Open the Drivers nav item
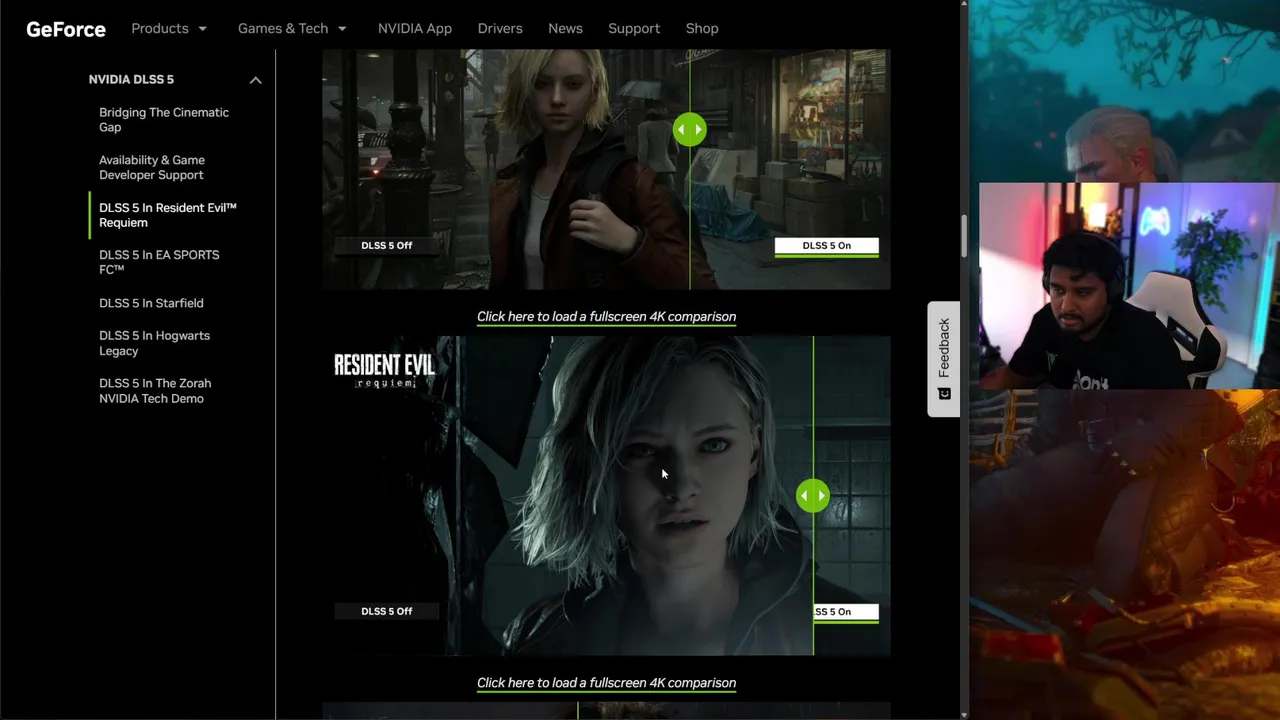Image resolution: width=1280 pixels, height=720 pixels. [500, 28]
